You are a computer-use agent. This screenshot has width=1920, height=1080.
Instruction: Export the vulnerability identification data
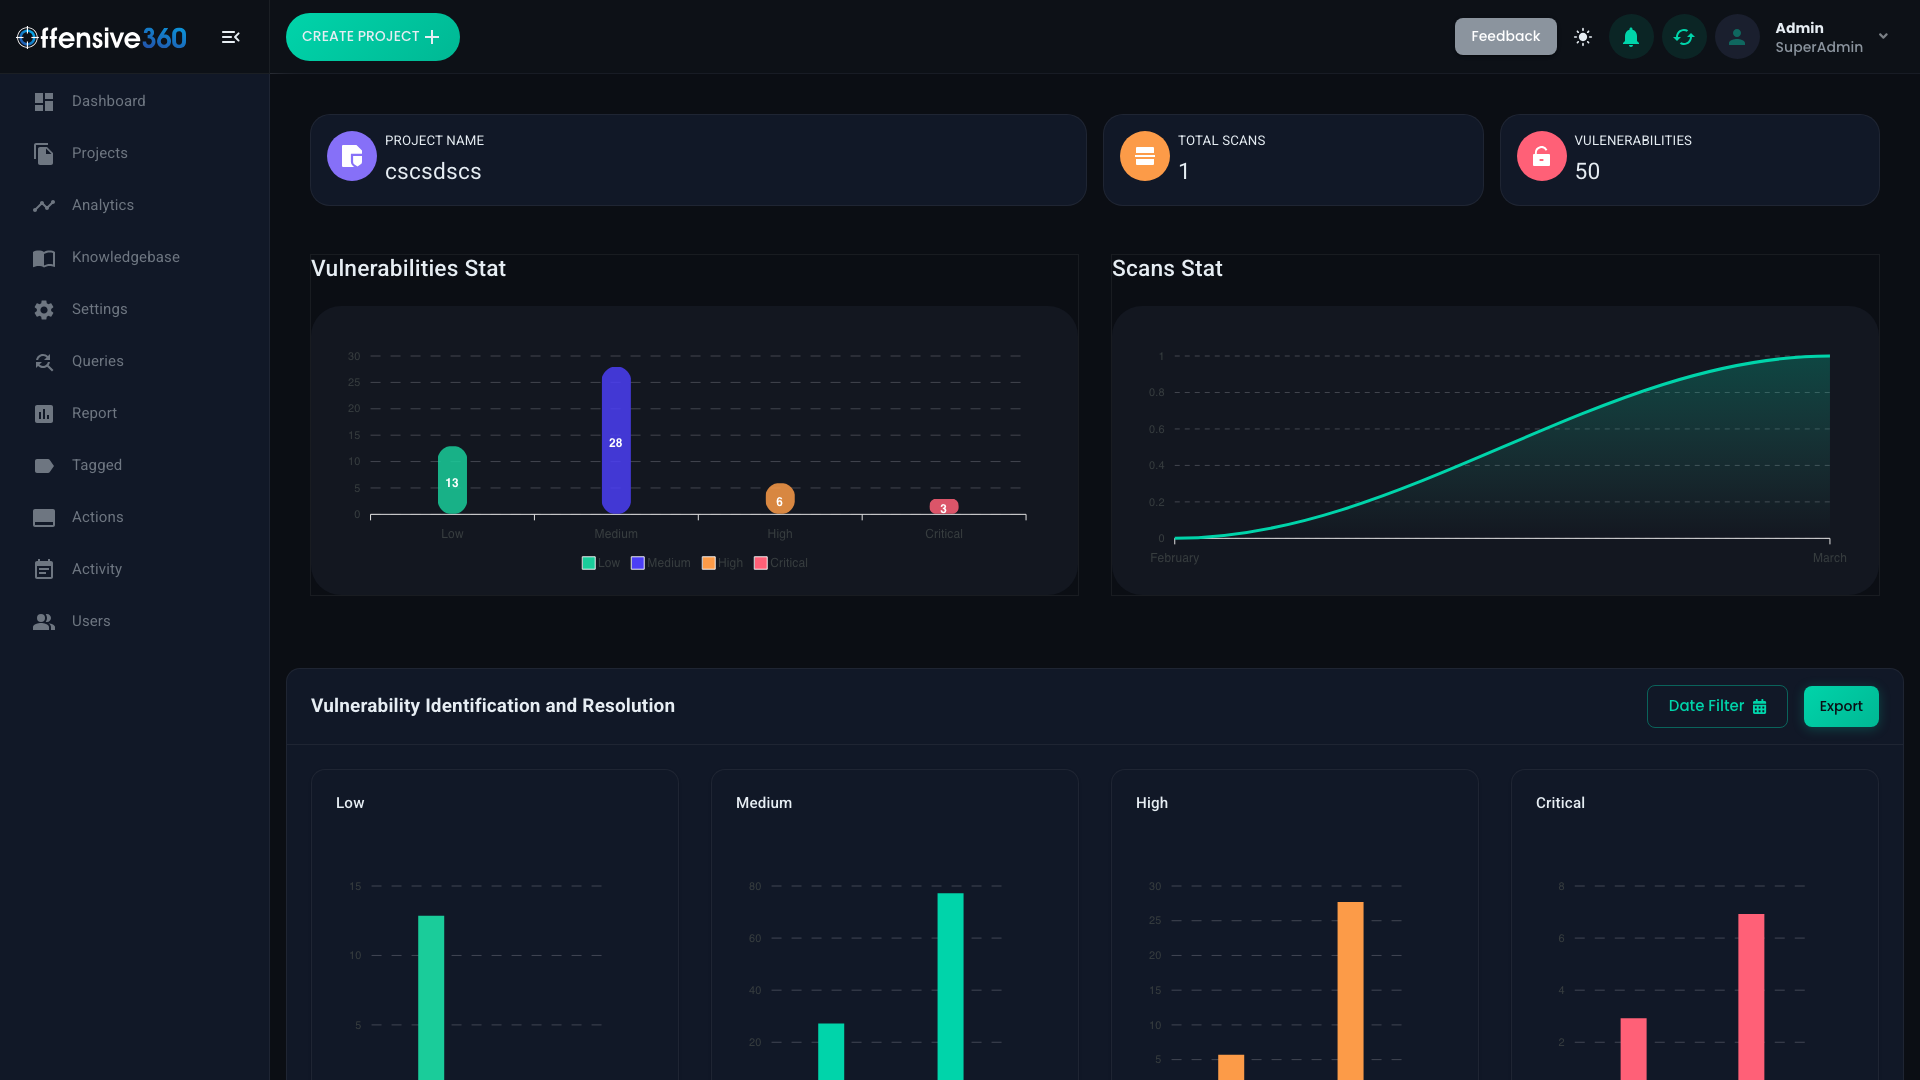pyautogui.click(x=1841, y=706)
